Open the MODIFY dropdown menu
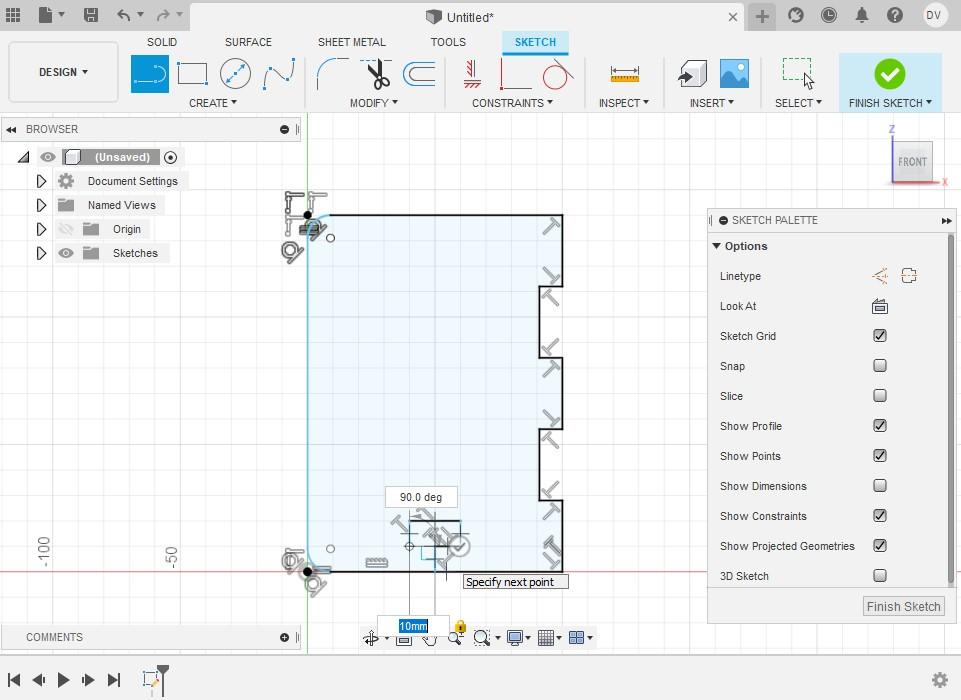961x700 pixels. tap(374, 103)
